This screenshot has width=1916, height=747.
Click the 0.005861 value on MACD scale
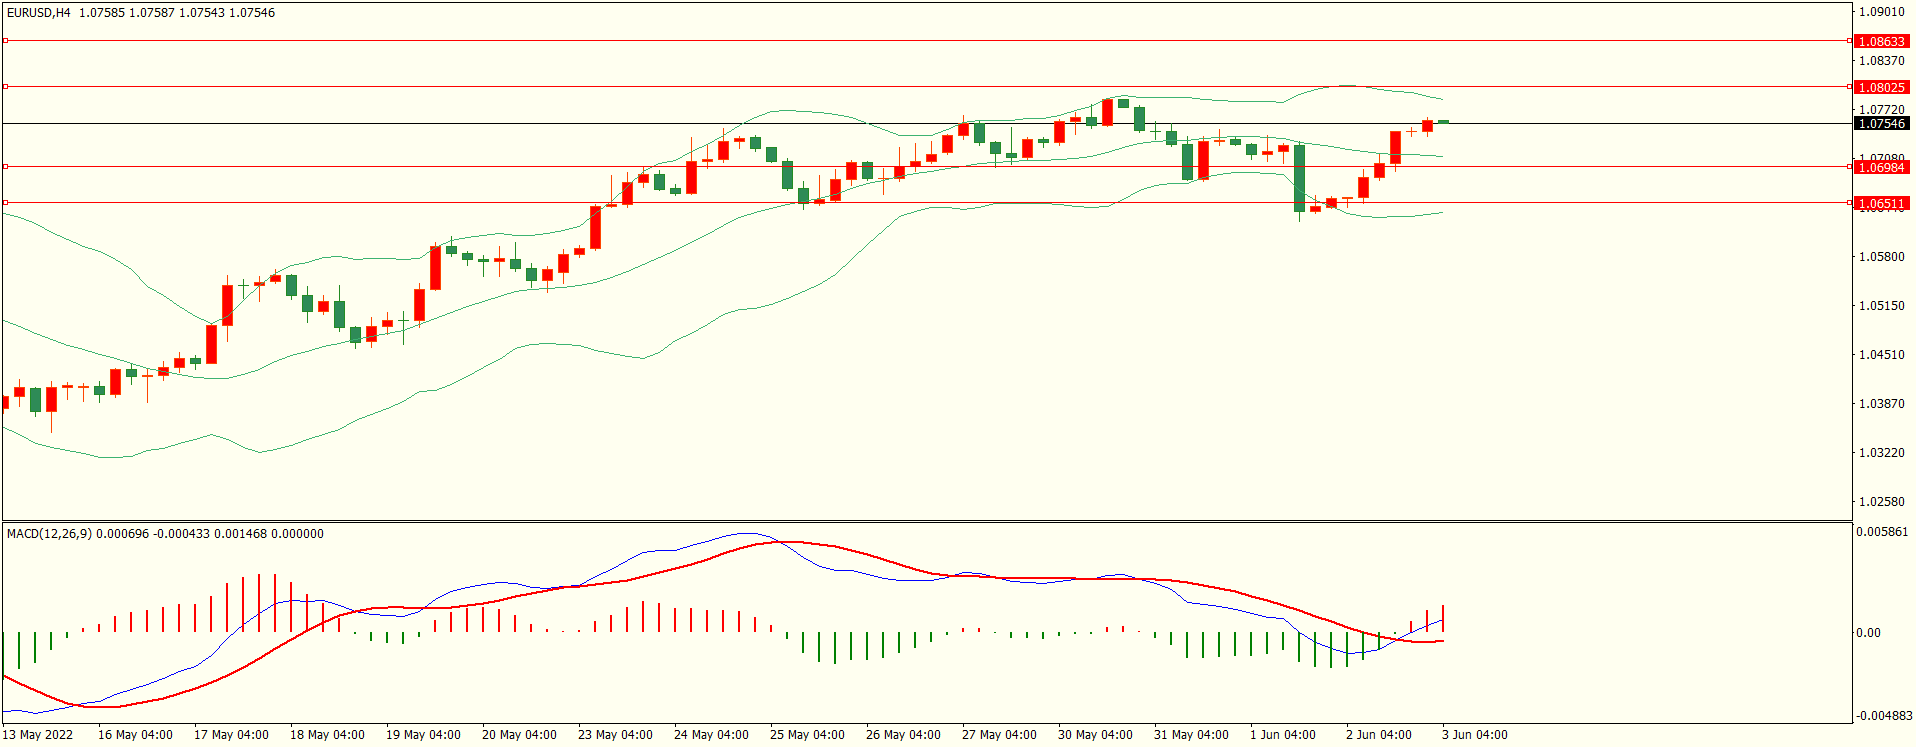pyautogui.click(x=1881, y=532)
